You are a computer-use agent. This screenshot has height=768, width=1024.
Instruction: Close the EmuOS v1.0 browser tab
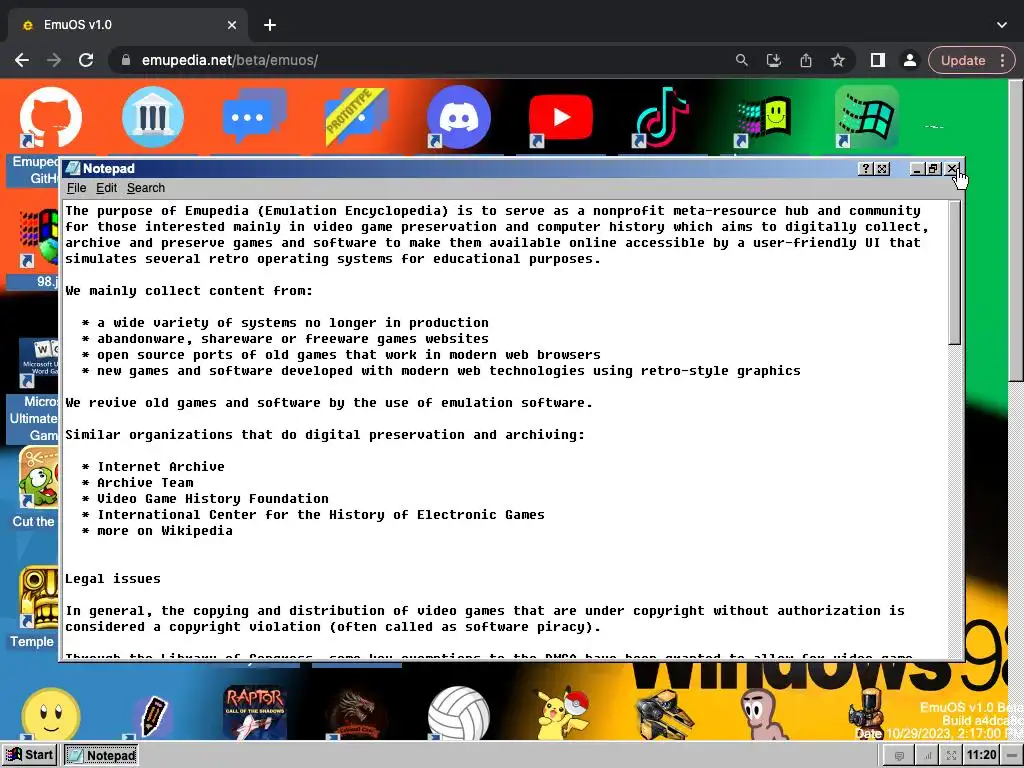pyautogui.click(x=232, y=25)
